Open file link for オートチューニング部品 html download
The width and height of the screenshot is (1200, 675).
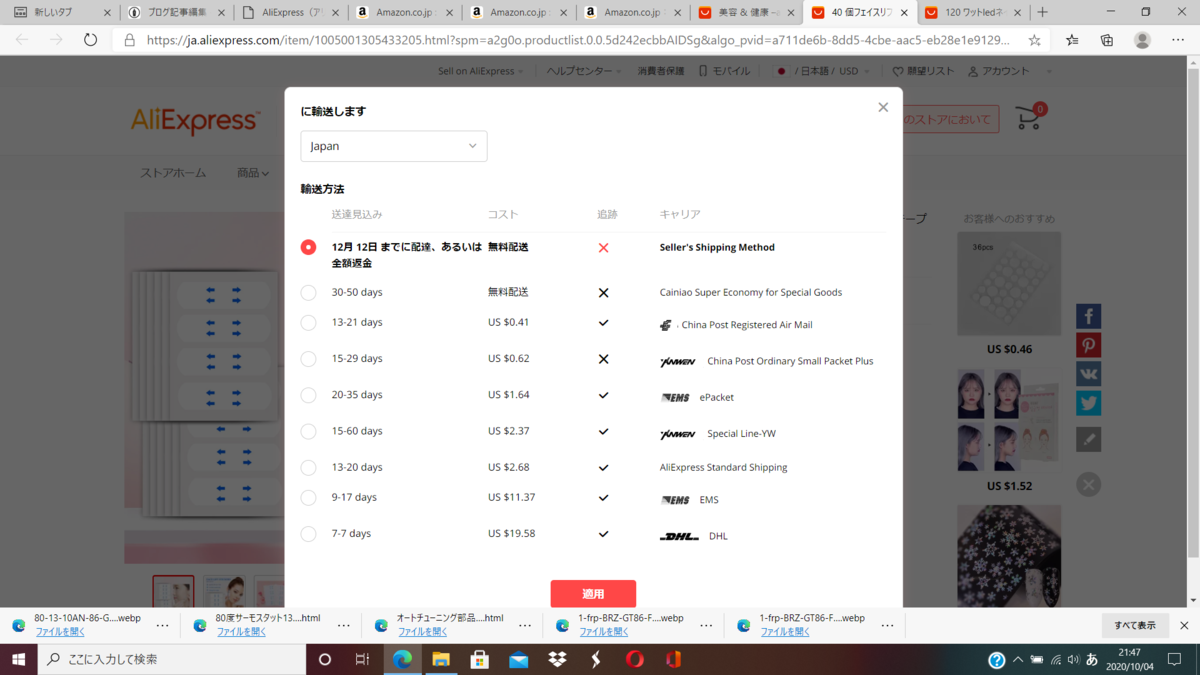423,632
